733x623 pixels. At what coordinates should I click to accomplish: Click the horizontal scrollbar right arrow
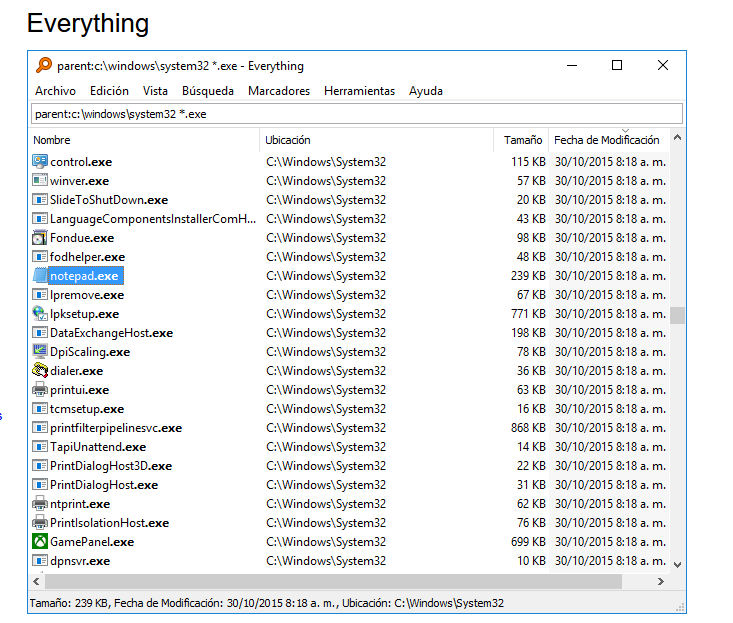pyautogui.click(x=661, y=581)
